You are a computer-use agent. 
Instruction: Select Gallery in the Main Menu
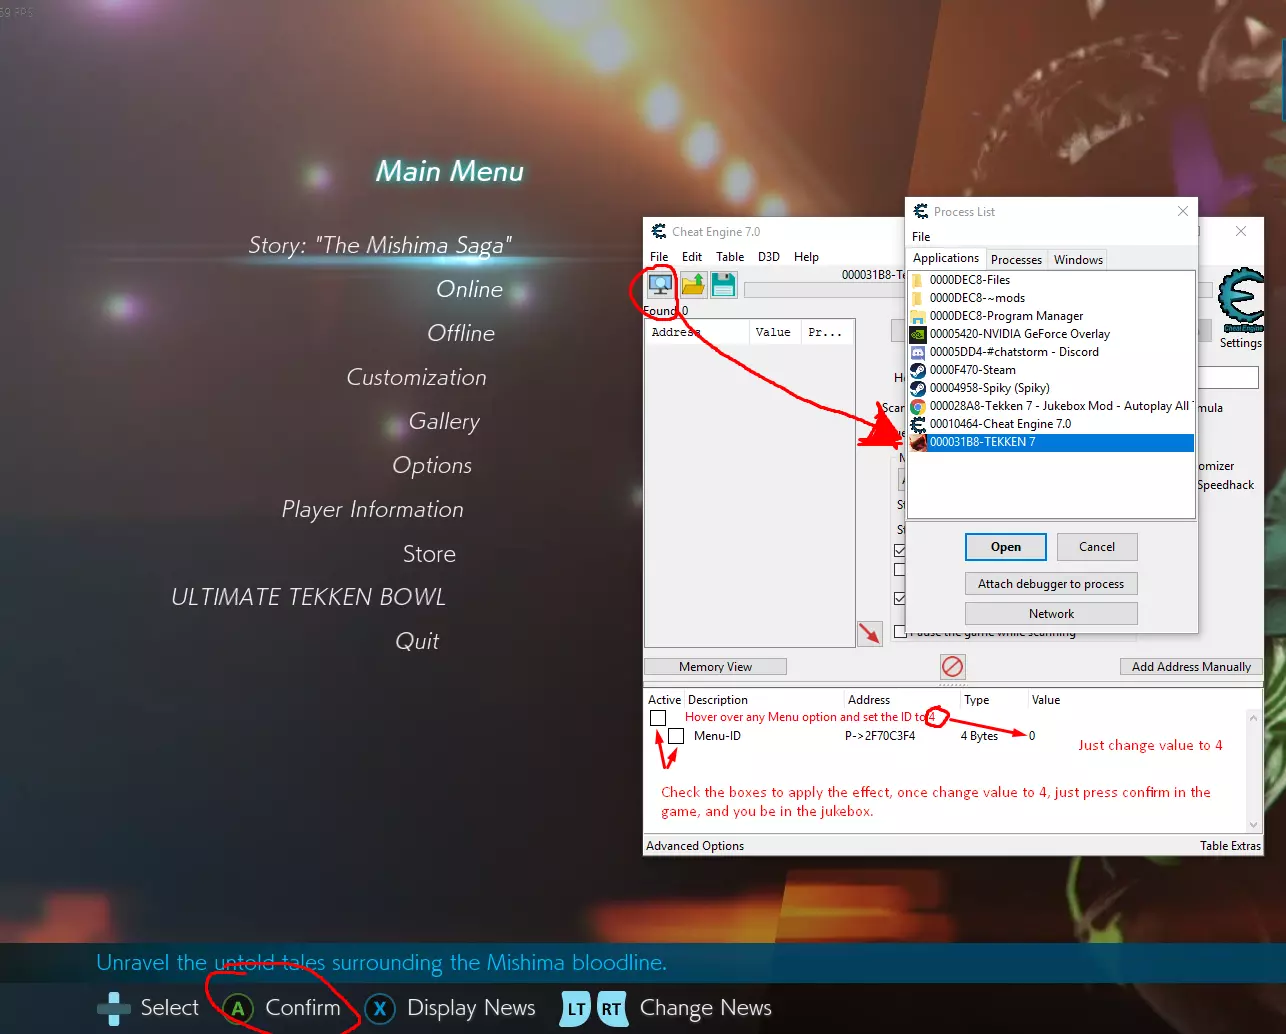[x=444, y=422]
